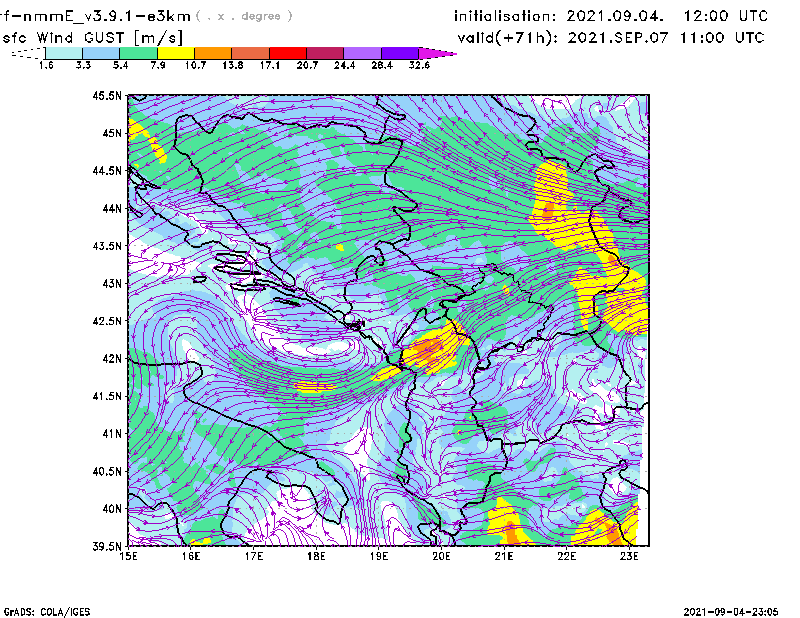Click the initialisation time '12:00 UTC'
The width and height of the screenshot is (800, 618).
tap(726, 16)
